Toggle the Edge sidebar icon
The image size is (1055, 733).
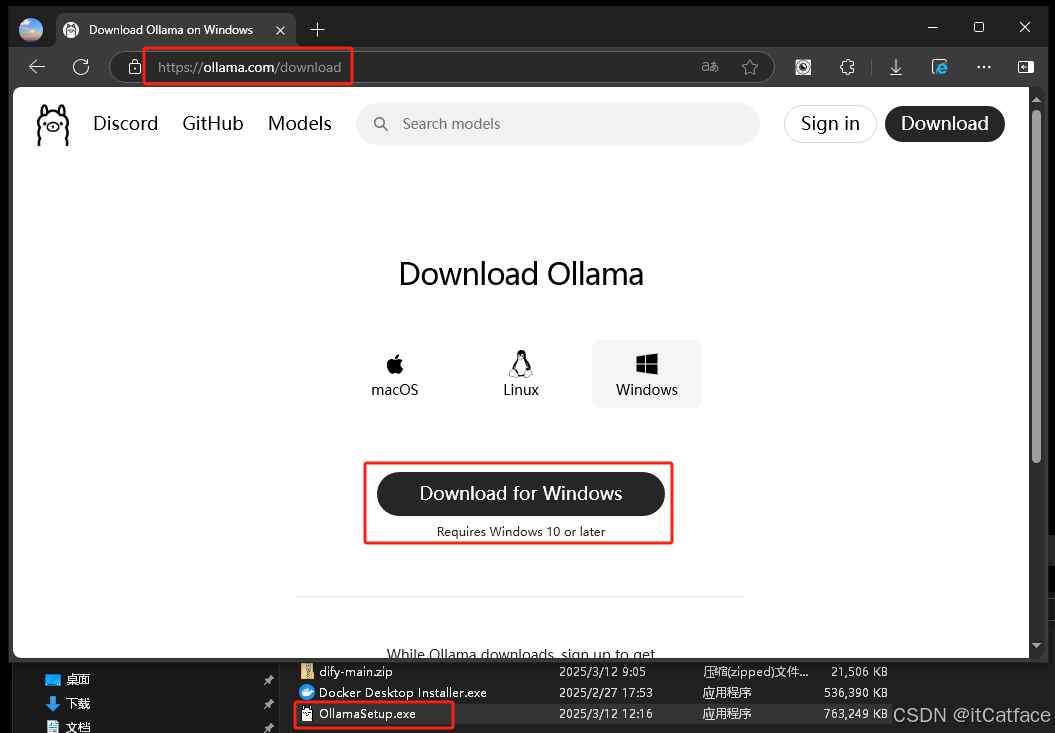[1025, 67]
